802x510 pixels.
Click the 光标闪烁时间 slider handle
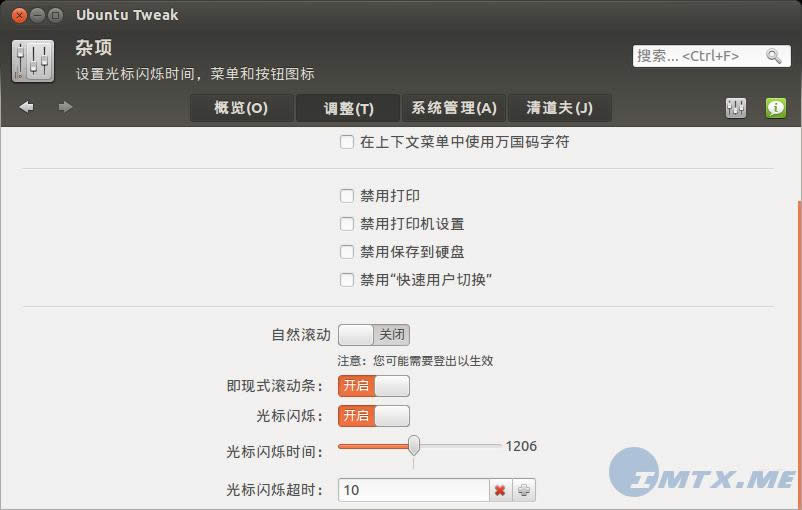pyautogui.click(x=414, y=446)
